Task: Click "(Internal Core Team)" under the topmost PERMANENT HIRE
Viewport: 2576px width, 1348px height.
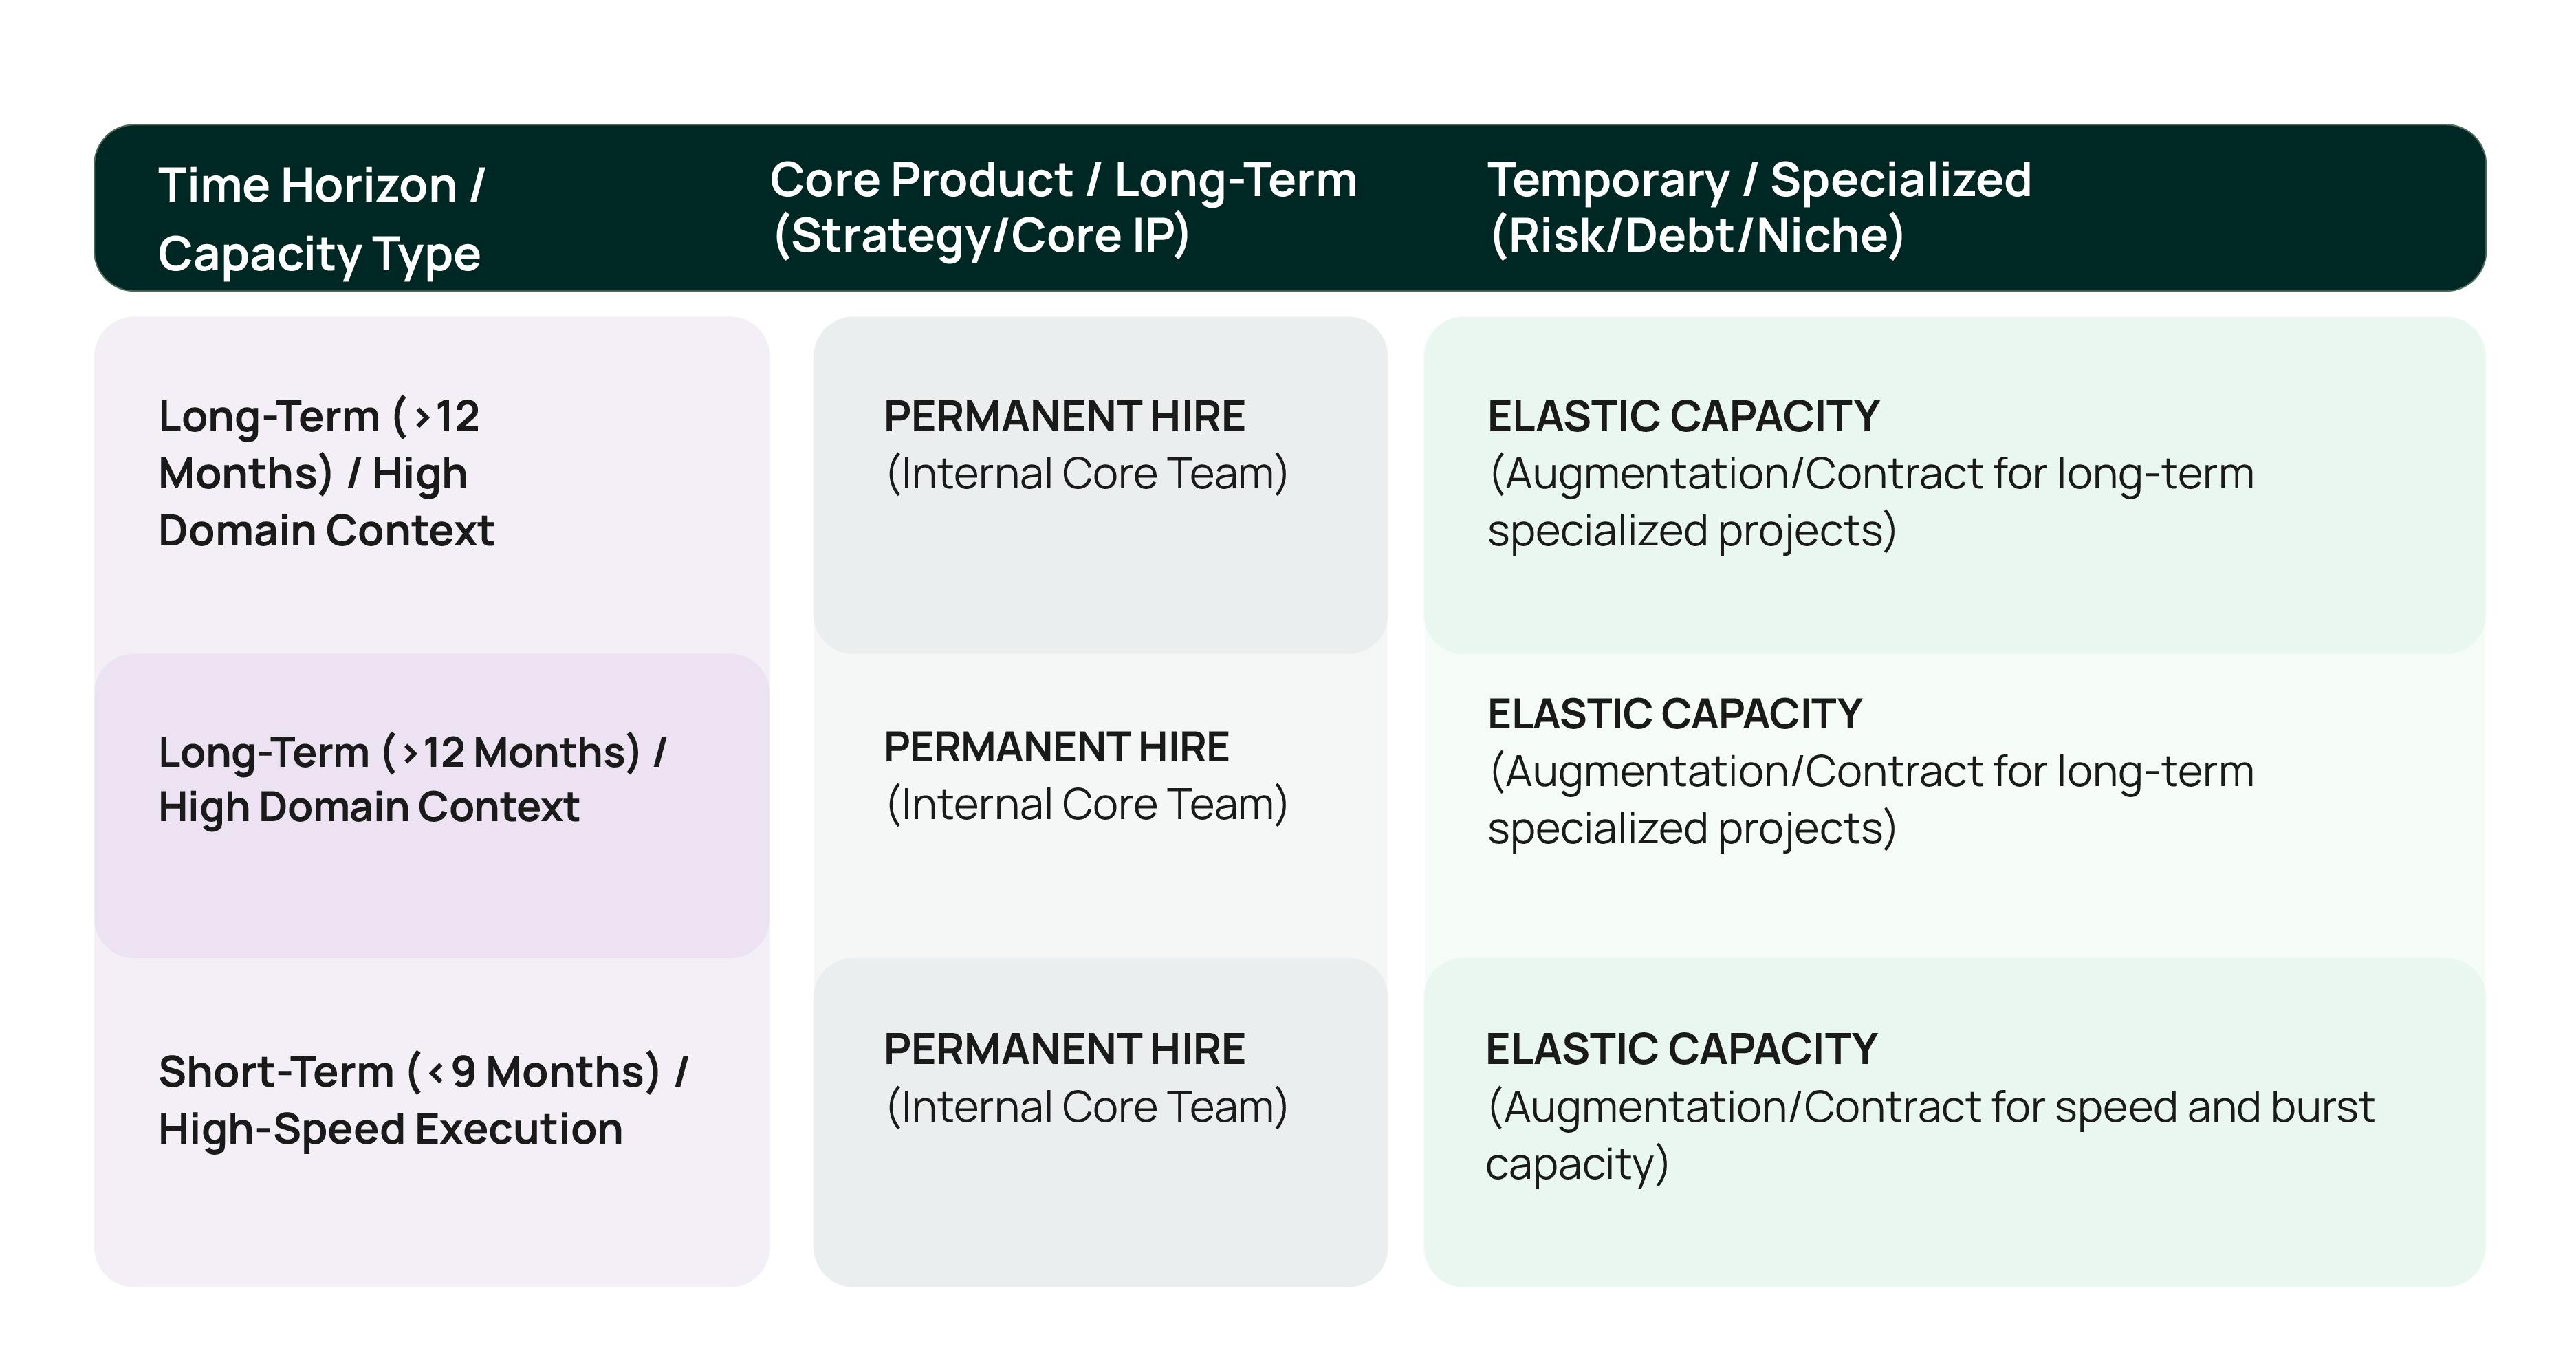Action: point(1087,474)
